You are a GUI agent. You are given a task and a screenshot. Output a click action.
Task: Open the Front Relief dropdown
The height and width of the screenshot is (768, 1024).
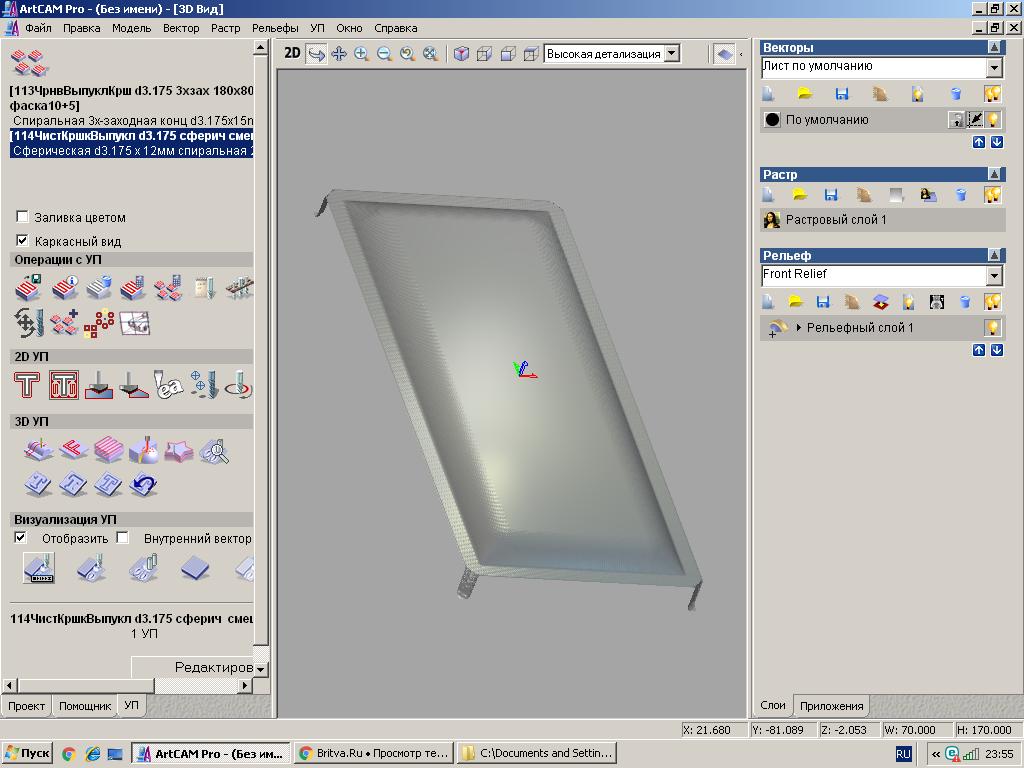[994, 275]
